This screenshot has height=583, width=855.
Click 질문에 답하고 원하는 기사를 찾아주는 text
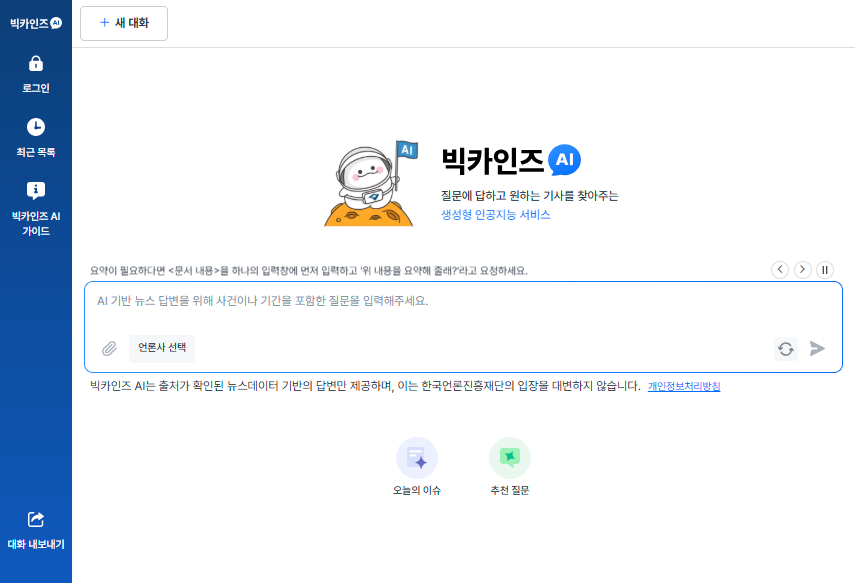529,196
